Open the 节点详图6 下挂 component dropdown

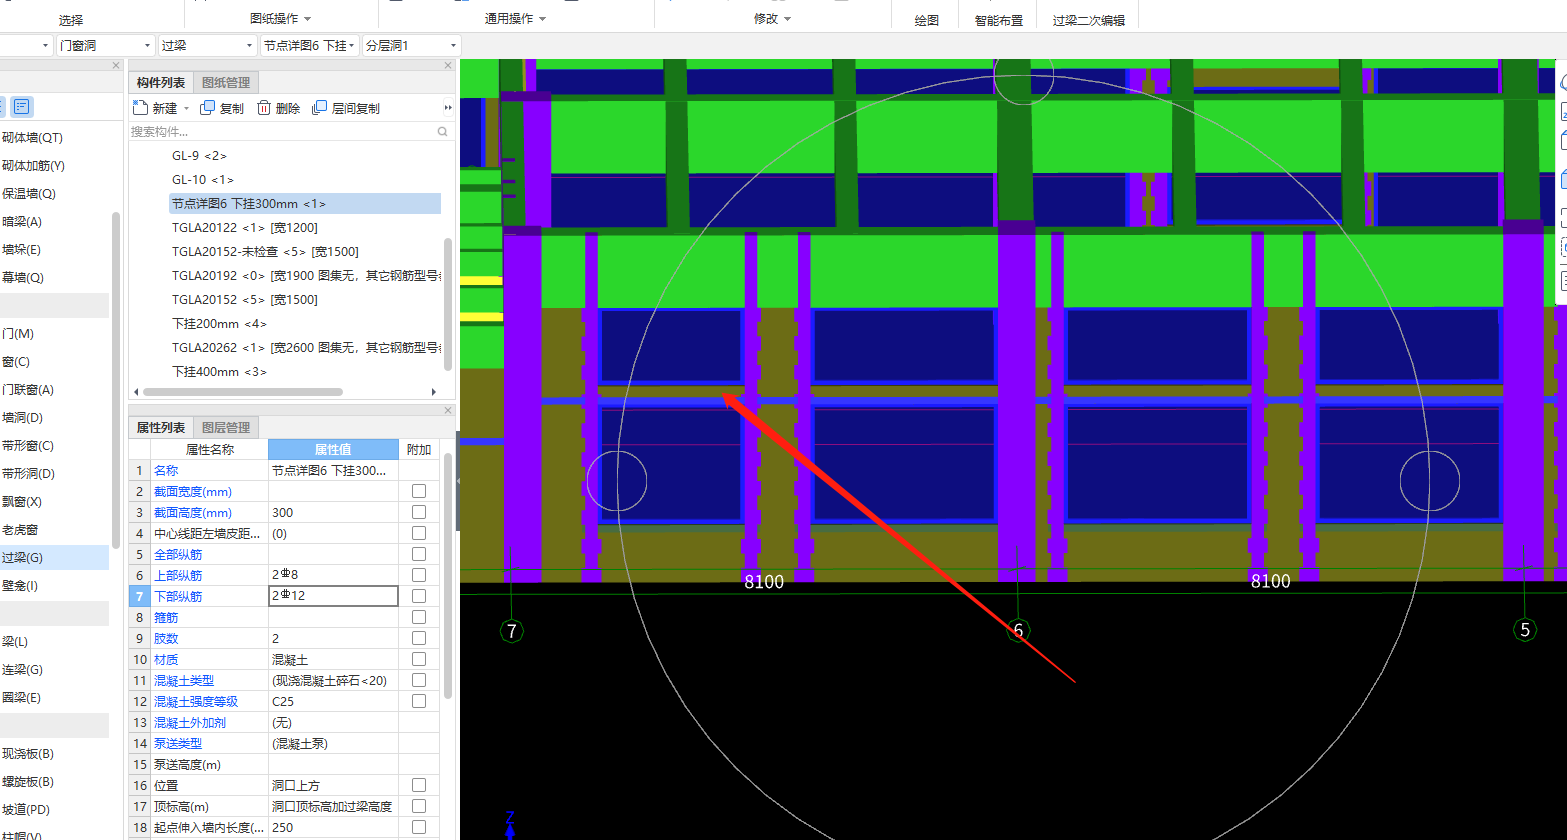(309, 45)
